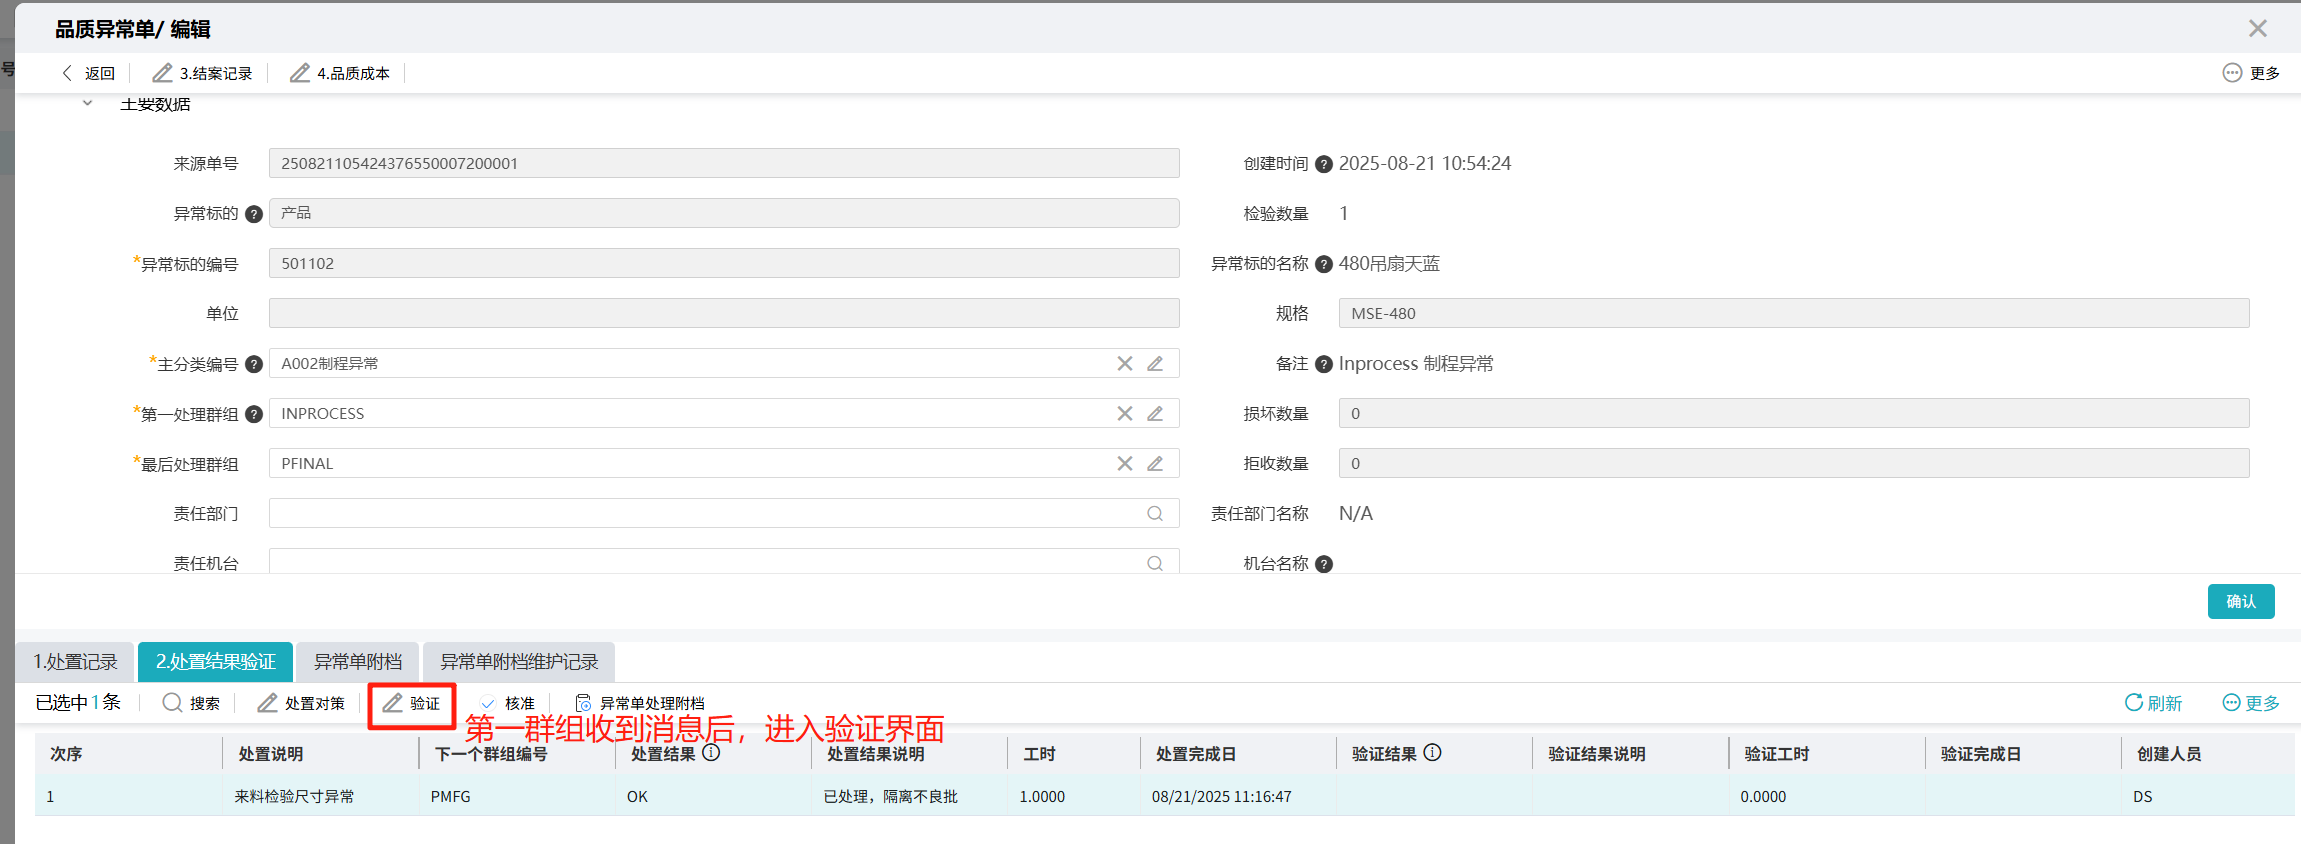Switch to the 1.处置记录 tab

75,662
